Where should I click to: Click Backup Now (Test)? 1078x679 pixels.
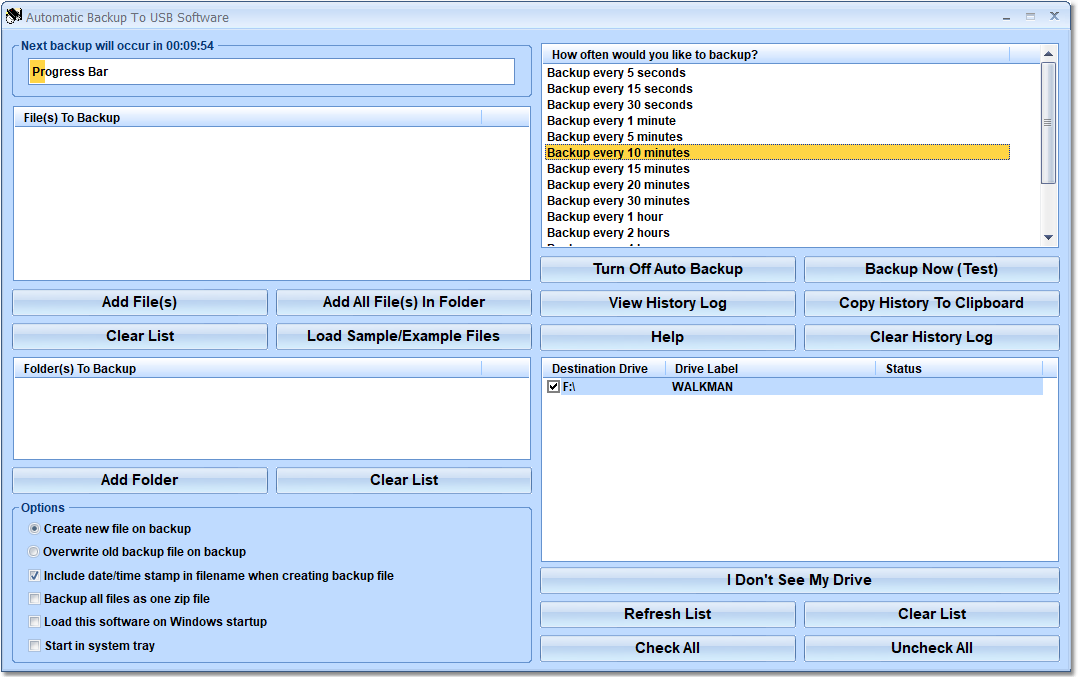coord(931,269)
